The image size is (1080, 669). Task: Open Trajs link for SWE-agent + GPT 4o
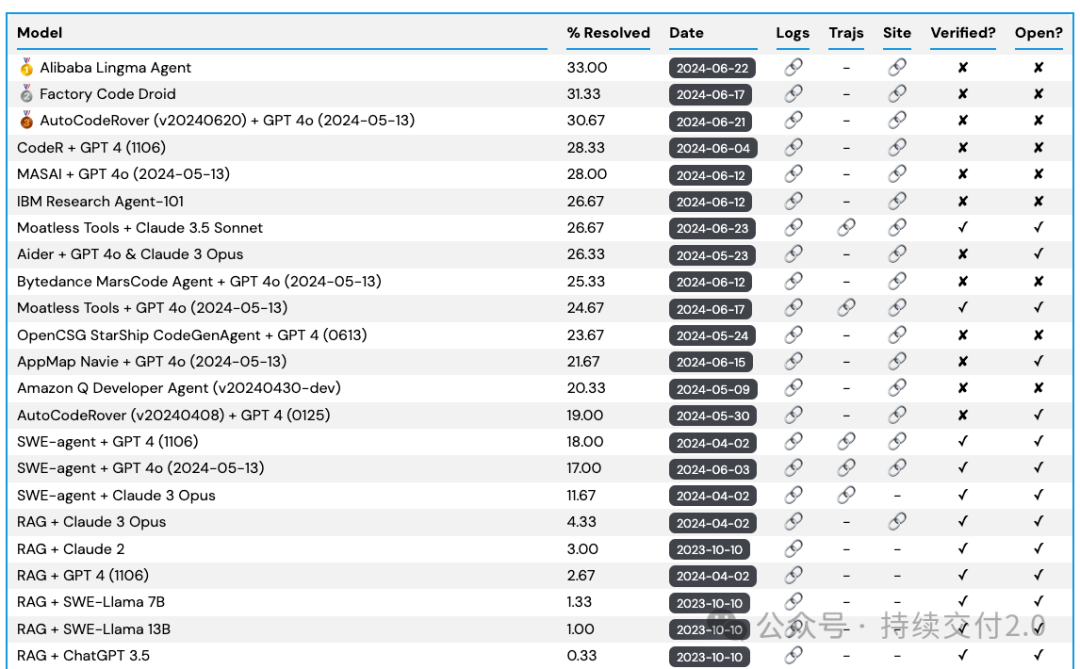(x=847, y=468)
